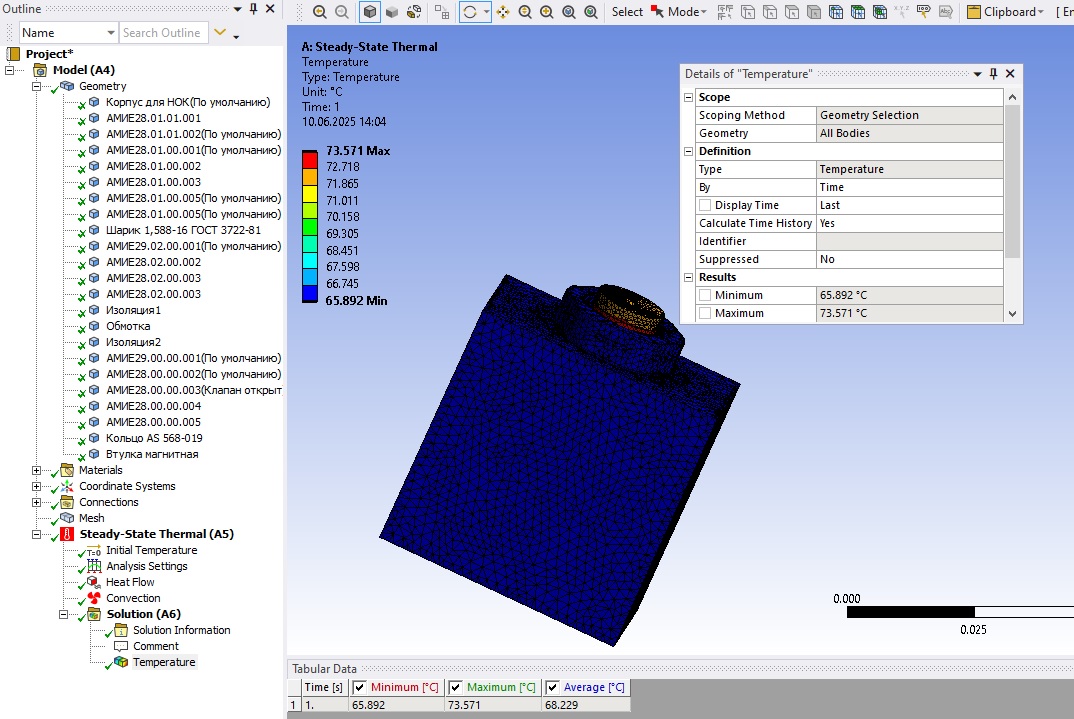Viewport: 1074px width, 719px height.
Task: Select the Rotate view tool
Action: point(470,12)
